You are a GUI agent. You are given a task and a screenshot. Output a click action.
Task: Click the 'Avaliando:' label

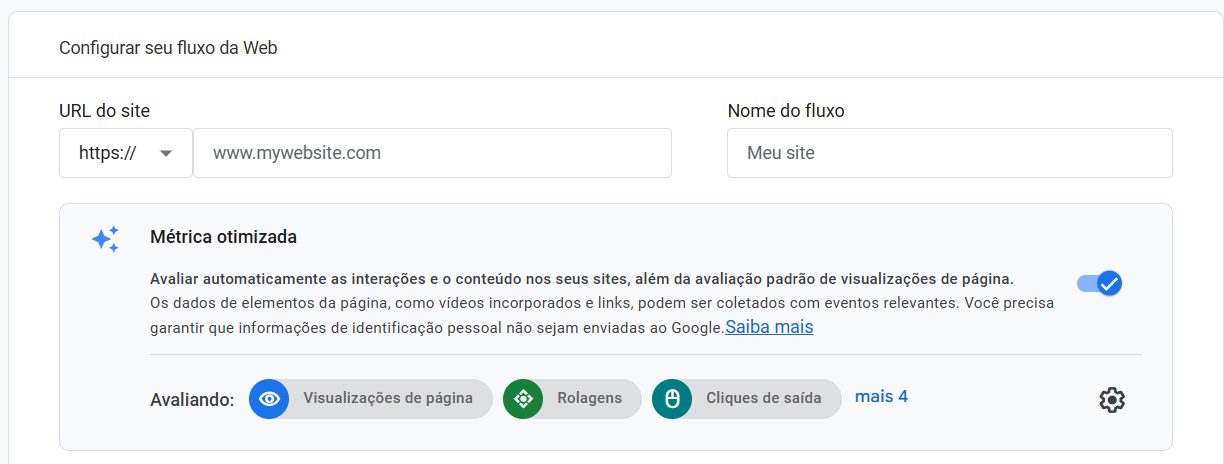pyautogui.click(x=192, y=399)
